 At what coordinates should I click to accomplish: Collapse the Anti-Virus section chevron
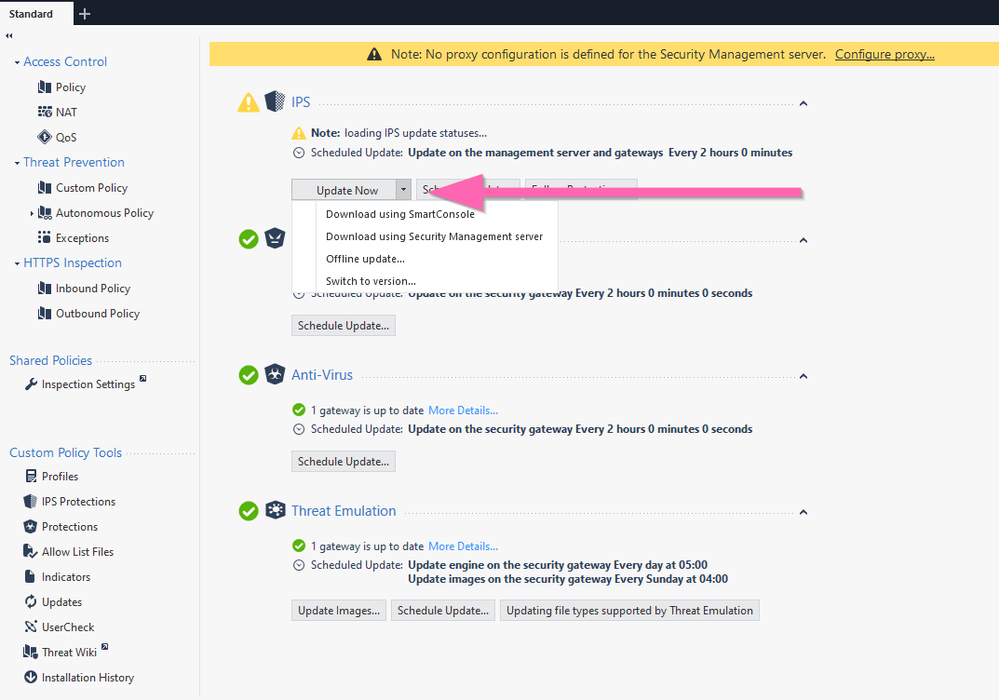click(x=803, y=376)
